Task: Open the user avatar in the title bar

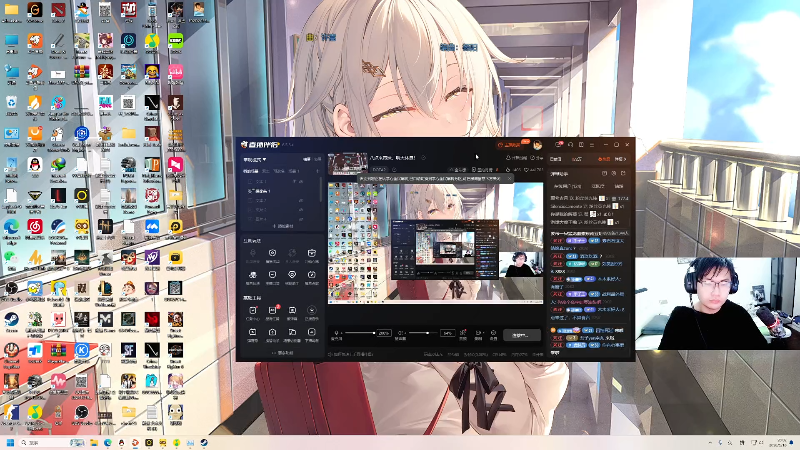Action: coord(537,145)
